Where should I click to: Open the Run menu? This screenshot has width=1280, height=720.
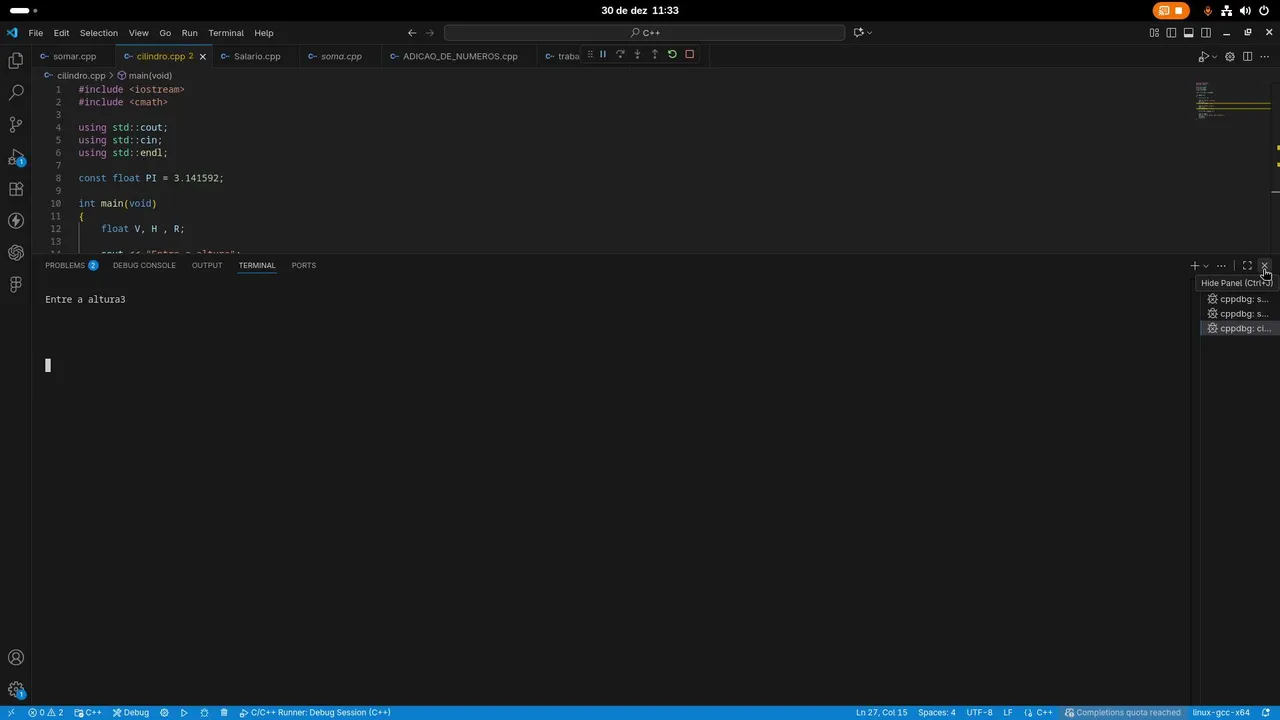click(189, 33)
